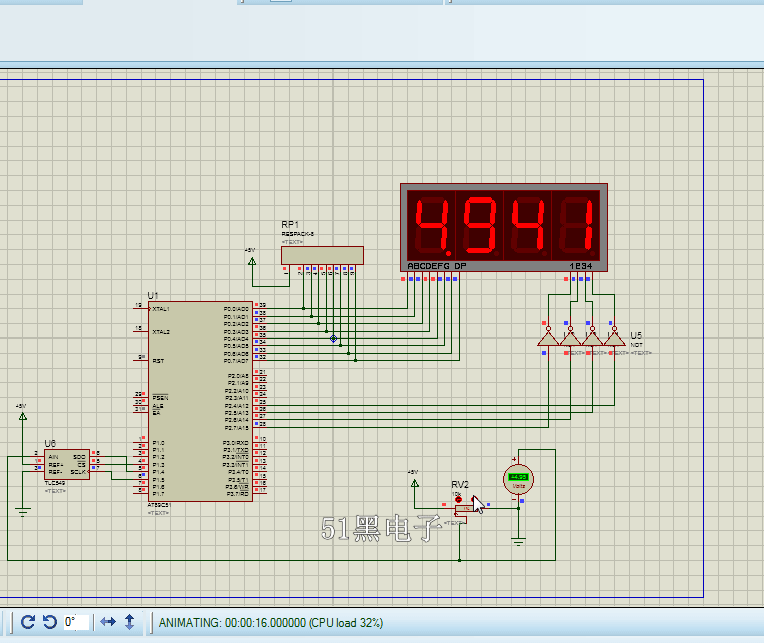764x643 pixels.
Task: Select the +5V power terminal wired to RP1
Action: [252, 262]
